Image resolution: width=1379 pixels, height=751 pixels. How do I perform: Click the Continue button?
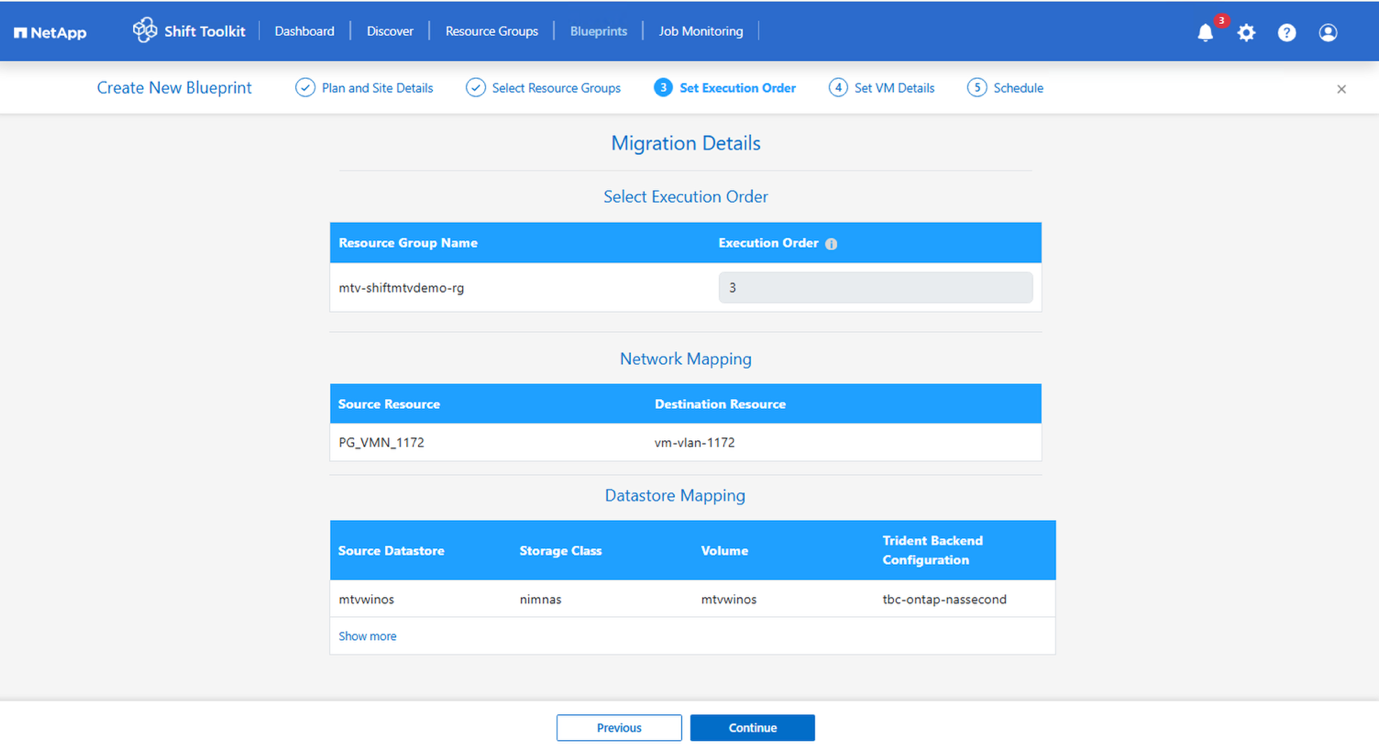[752, 727]
